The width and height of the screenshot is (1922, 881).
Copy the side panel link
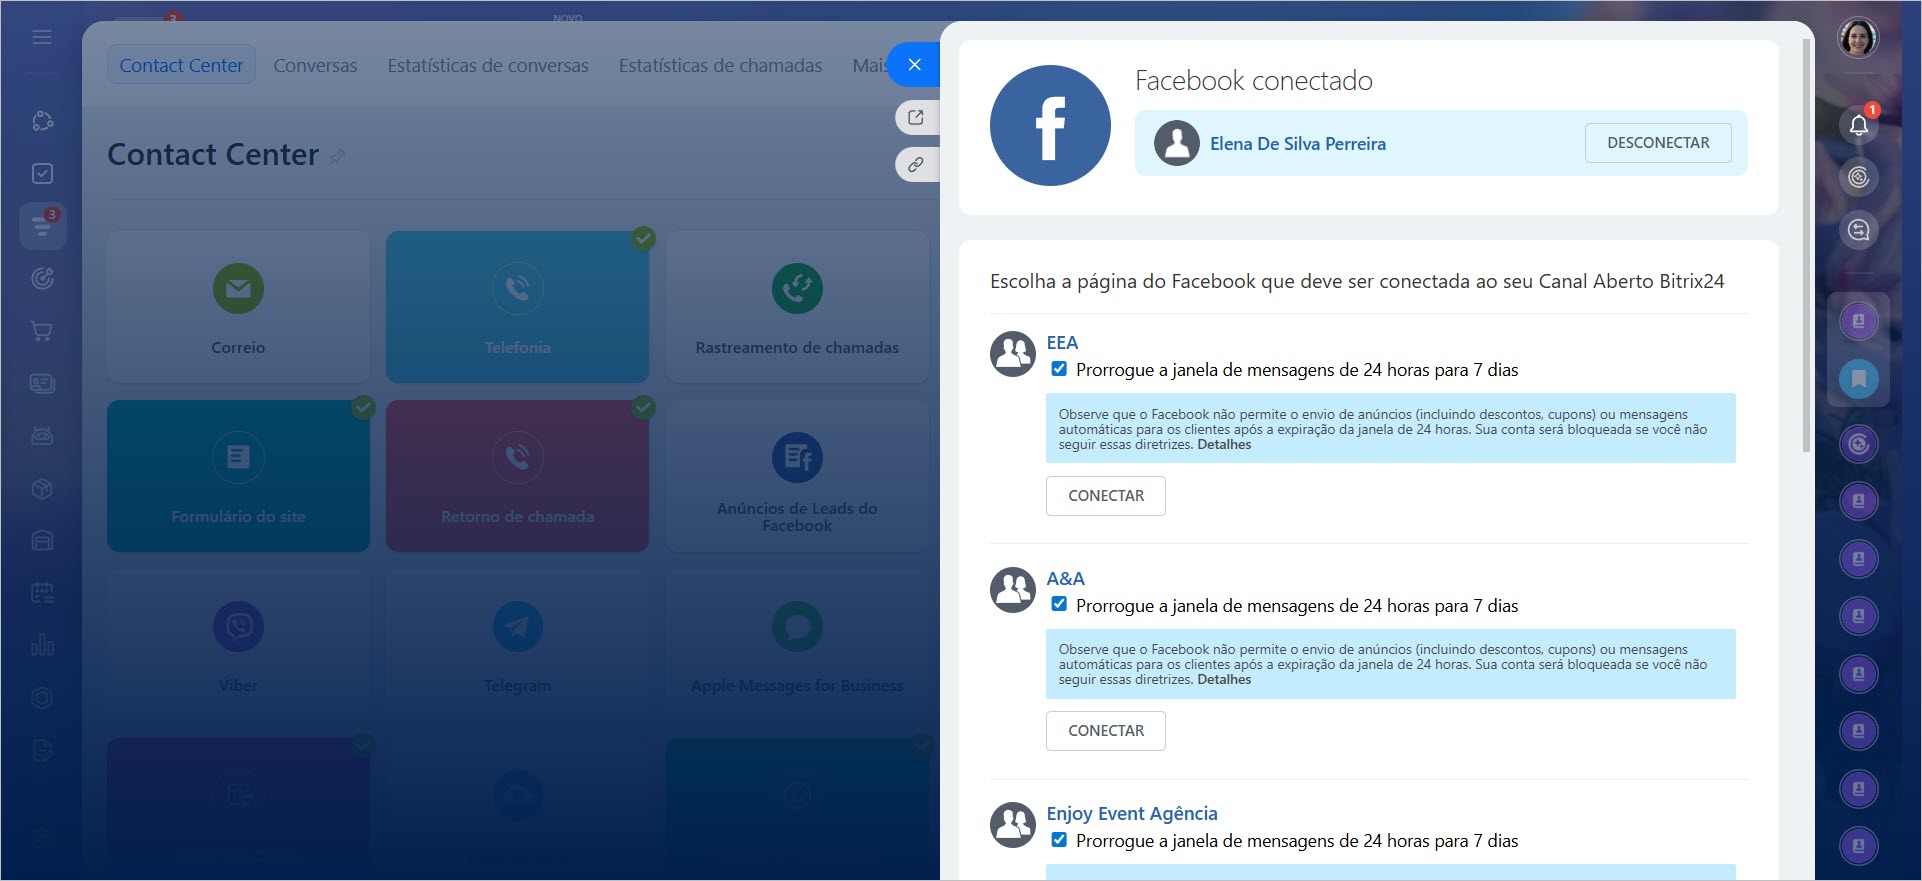[916, 165]
